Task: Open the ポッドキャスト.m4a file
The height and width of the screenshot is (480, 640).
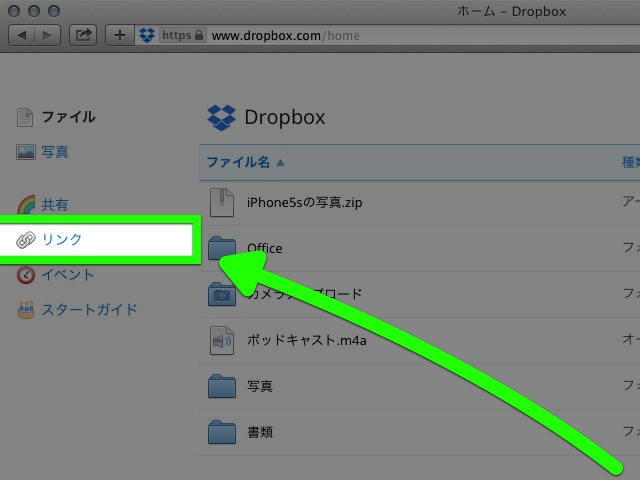Action: [x=307, y=340]
